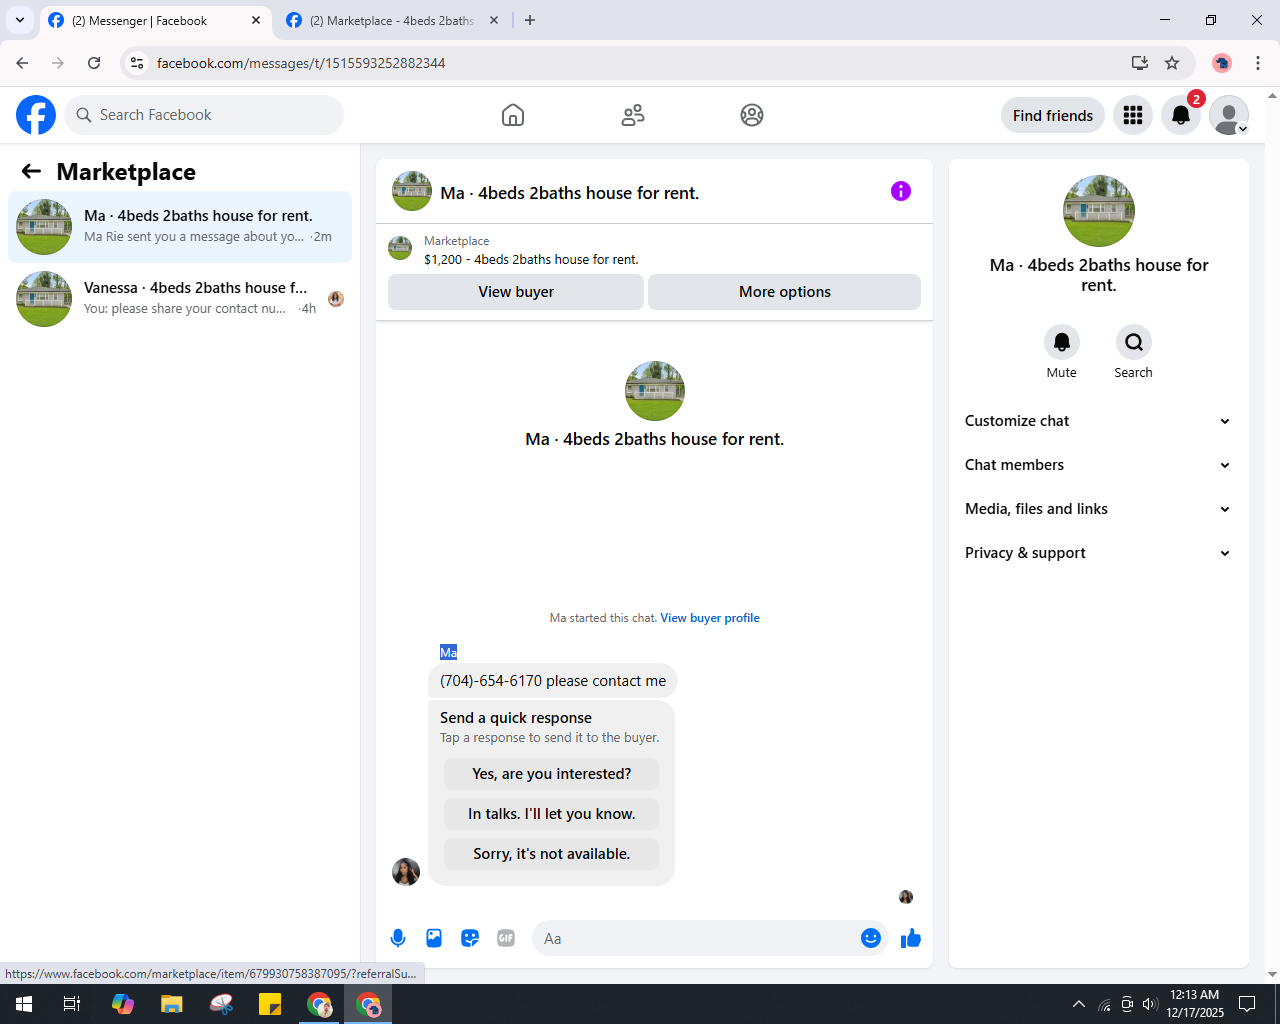
Task: Open the Ma conversation in the chat list
Action: pos(180,227)
